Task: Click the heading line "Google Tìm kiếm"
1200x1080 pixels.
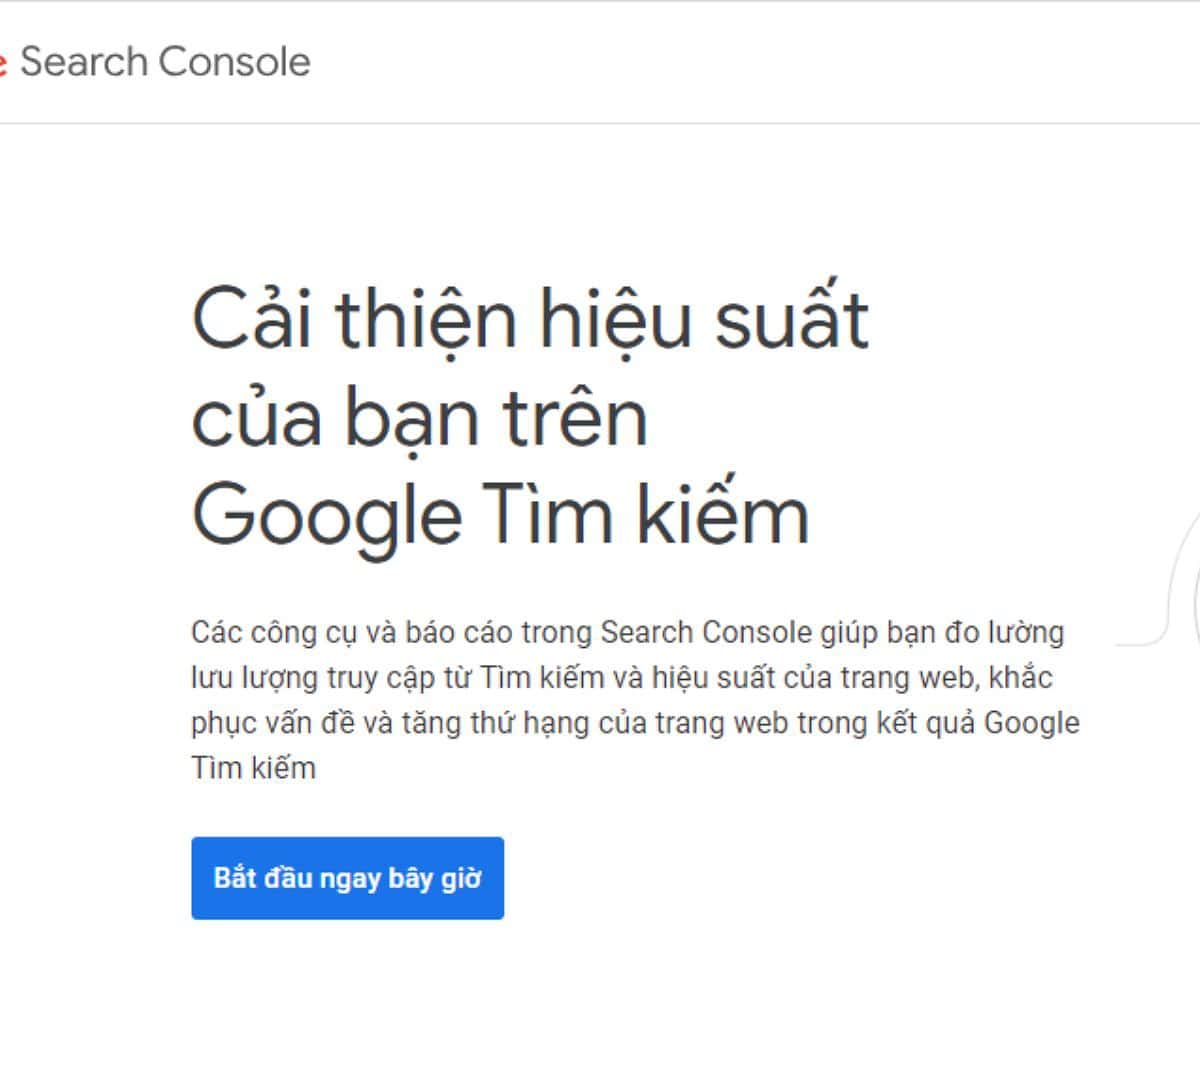Action: tap(499, 515)
